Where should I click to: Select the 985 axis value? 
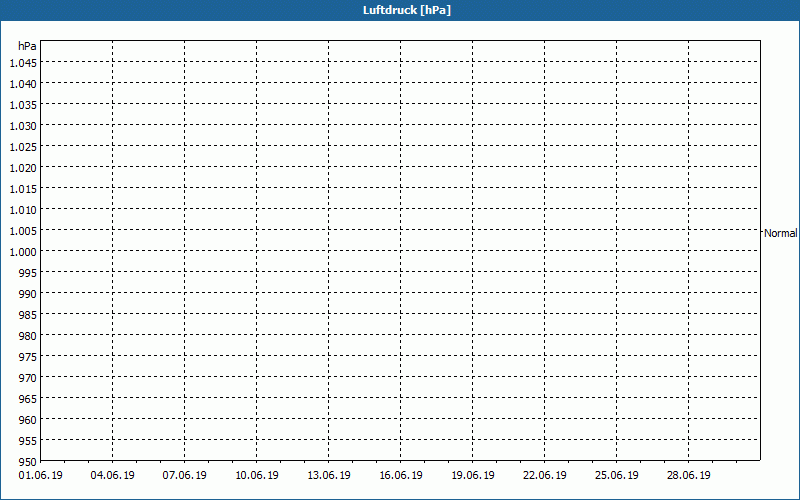[x=29, y=315]
